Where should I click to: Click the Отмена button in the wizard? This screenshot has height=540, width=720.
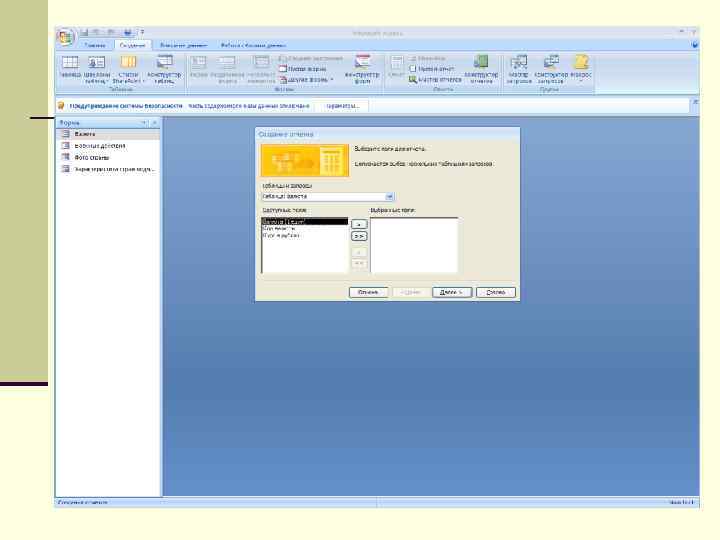click(x=368, y=292)
